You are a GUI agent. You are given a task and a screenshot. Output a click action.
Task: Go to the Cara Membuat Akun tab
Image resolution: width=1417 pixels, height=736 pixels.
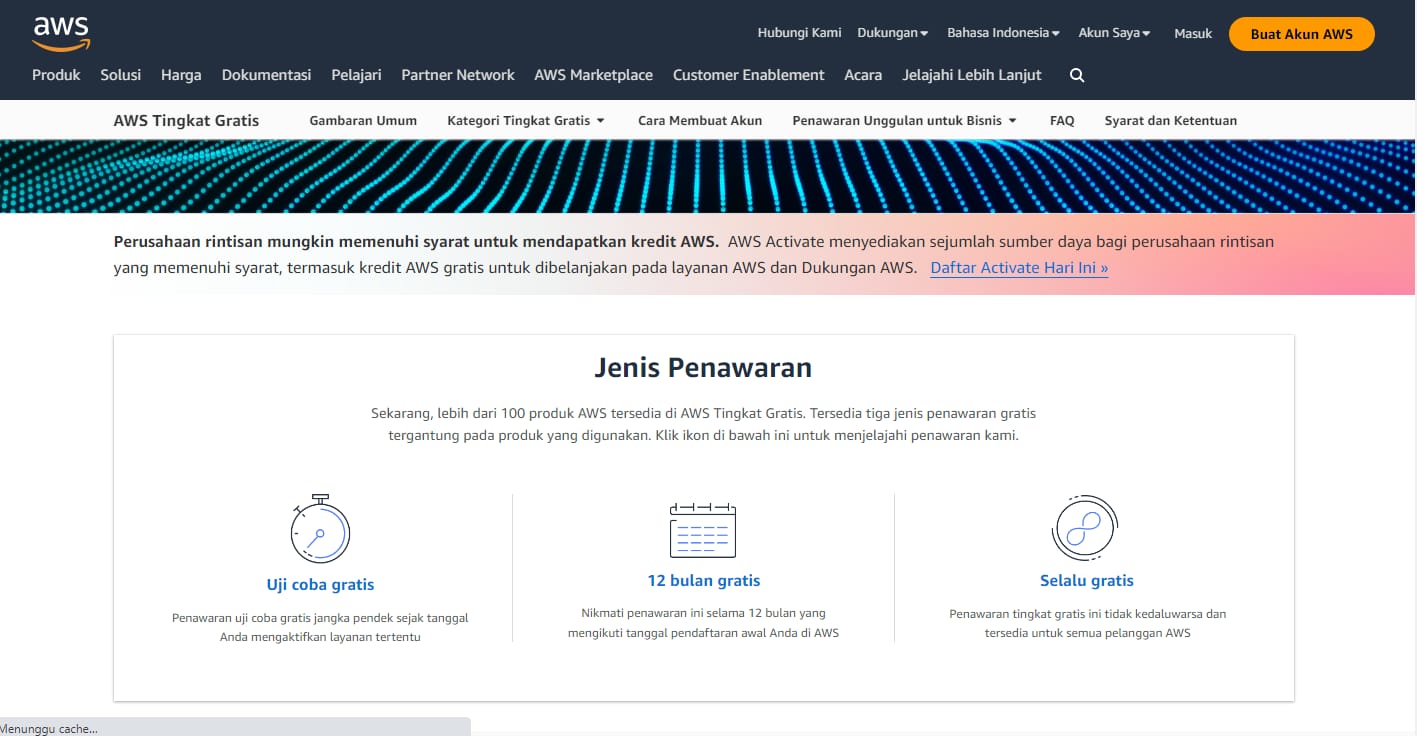point(700,120)
